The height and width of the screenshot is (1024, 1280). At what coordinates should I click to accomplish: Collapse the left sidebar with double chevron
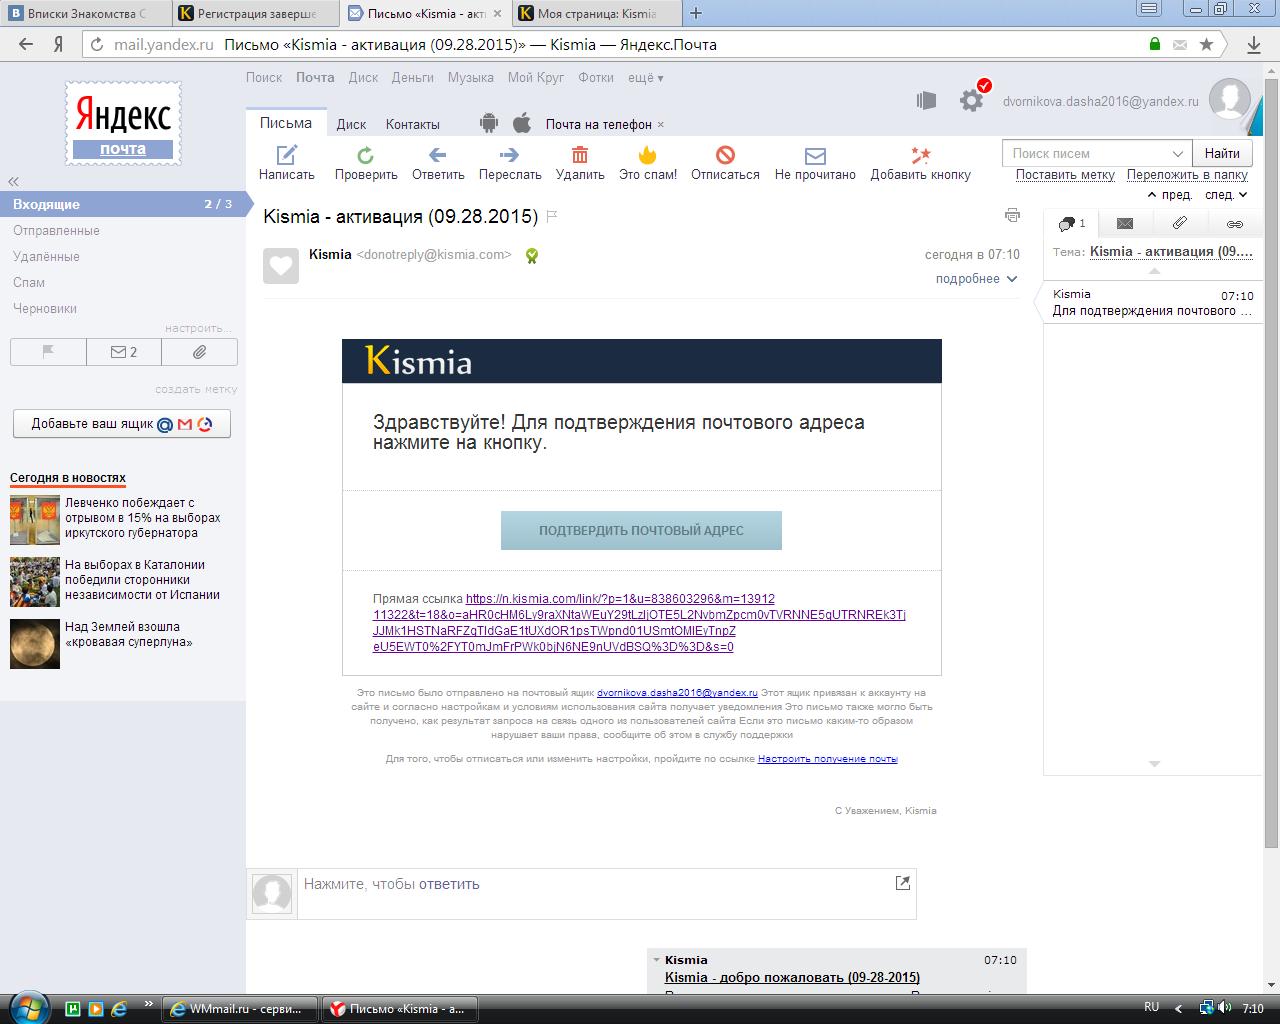point(14,181)
